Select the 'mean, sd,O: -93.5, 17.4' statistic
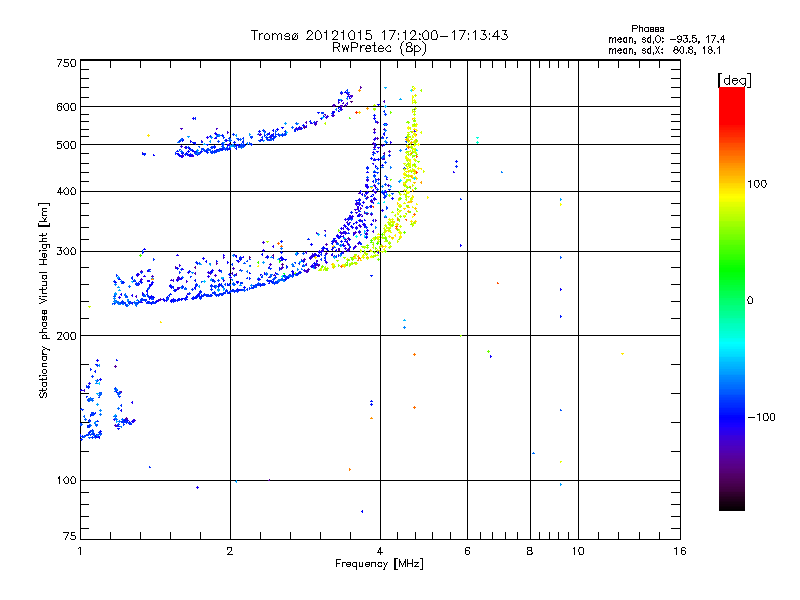This screenshot has height=600, width=800. click(x=666, y=39)
